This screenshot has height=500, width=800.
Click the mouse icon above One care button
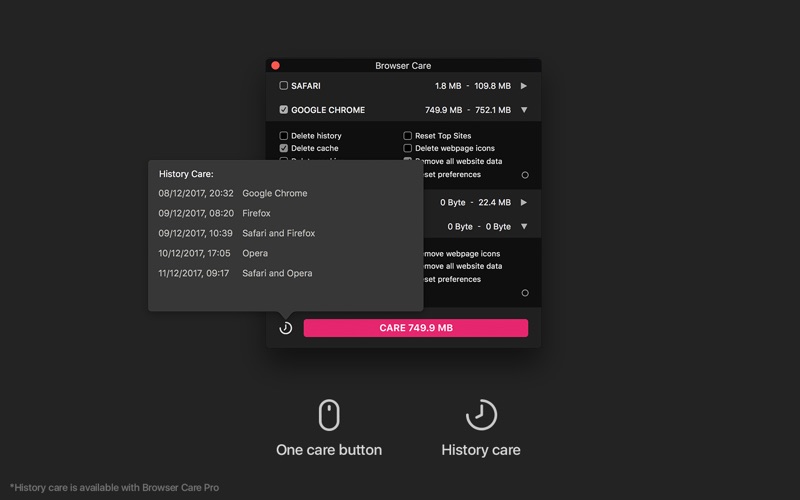pos(329,415)
